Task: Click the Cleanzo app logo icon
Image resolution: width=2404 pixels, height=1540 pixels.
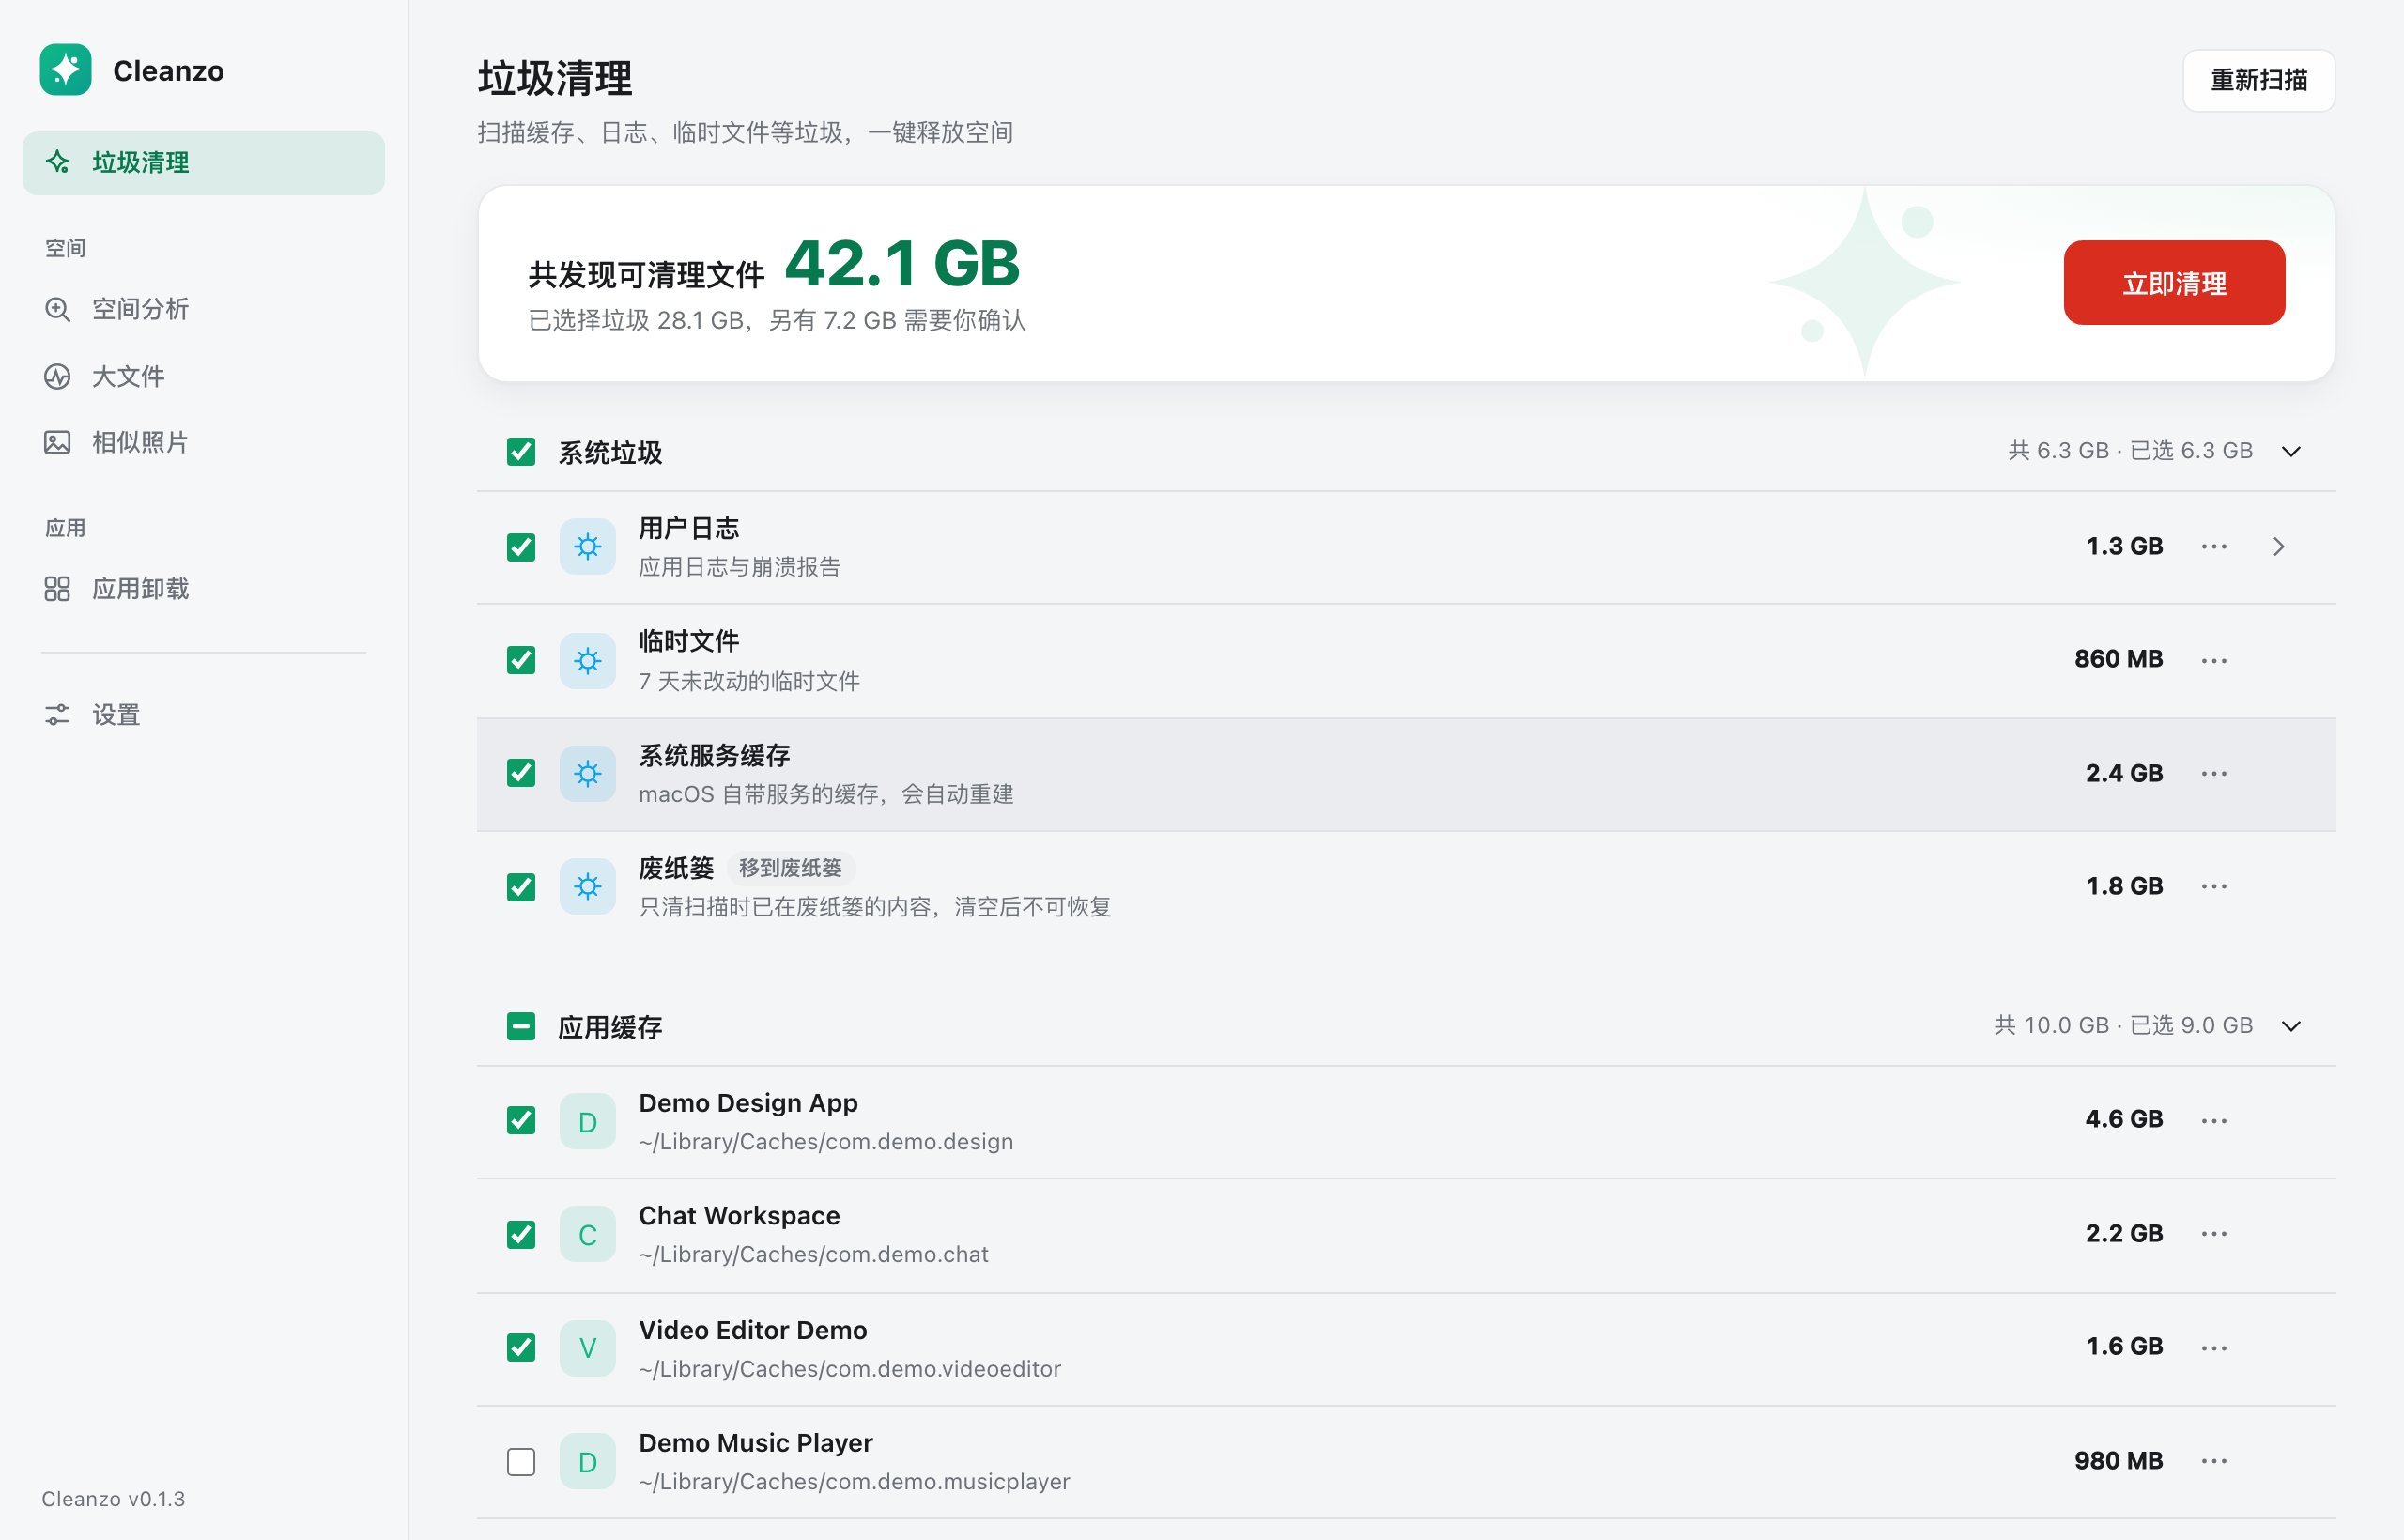Action: point(65,70)
